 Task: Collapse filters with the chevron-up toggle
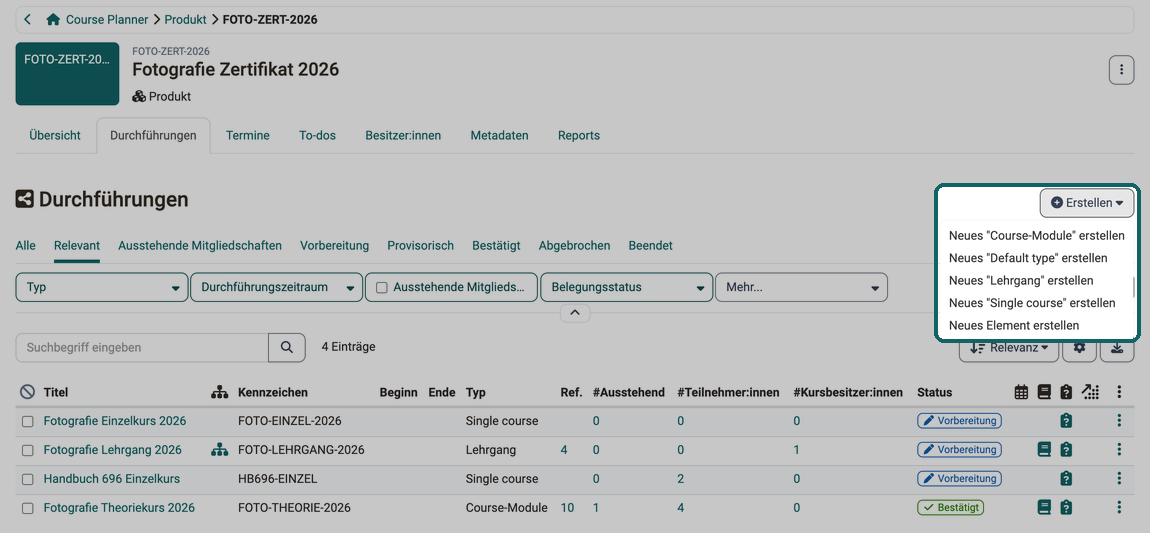[x=575, y=313]
